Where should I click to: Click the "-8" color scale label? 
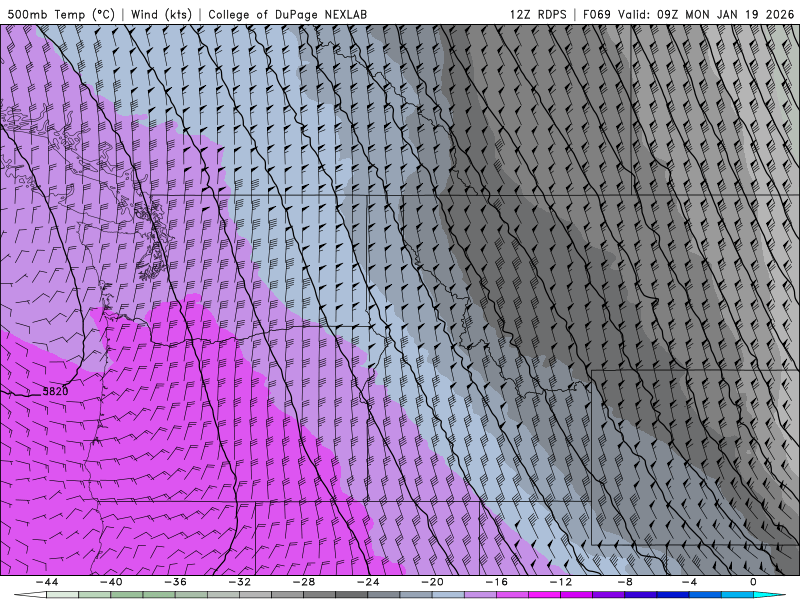[x=625, y=582]
